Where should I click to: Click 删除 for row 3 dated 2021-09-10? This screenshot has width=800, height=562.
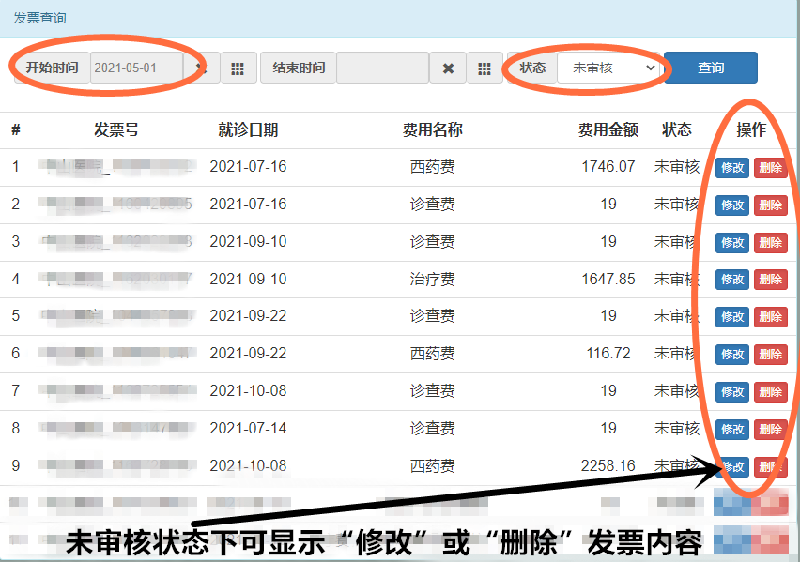[770, 242]
